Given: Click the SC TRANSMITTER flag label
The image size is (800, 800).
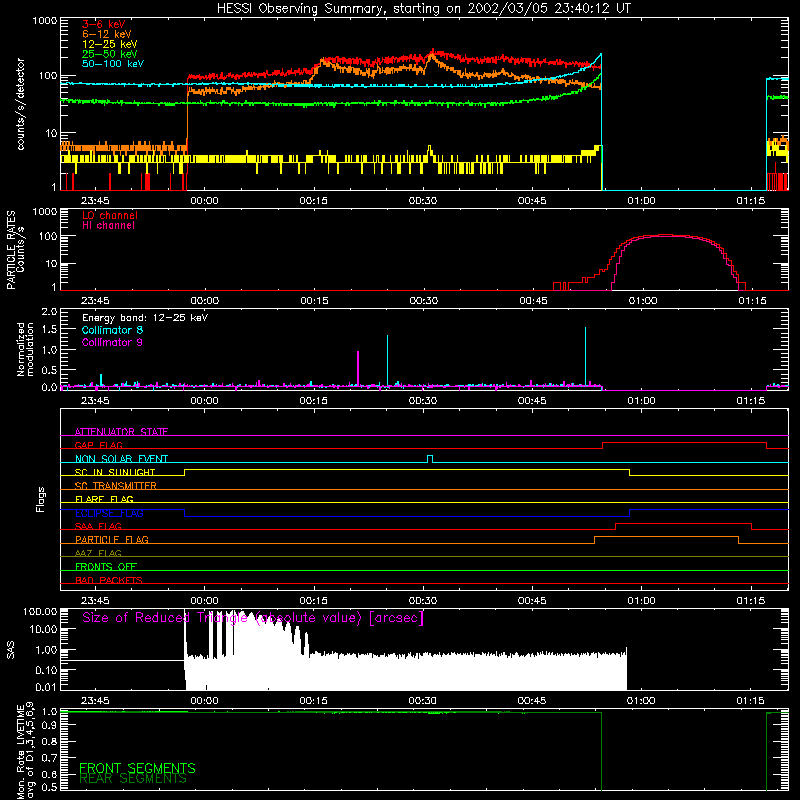Looking at the screenshot, I should (115, 486).
